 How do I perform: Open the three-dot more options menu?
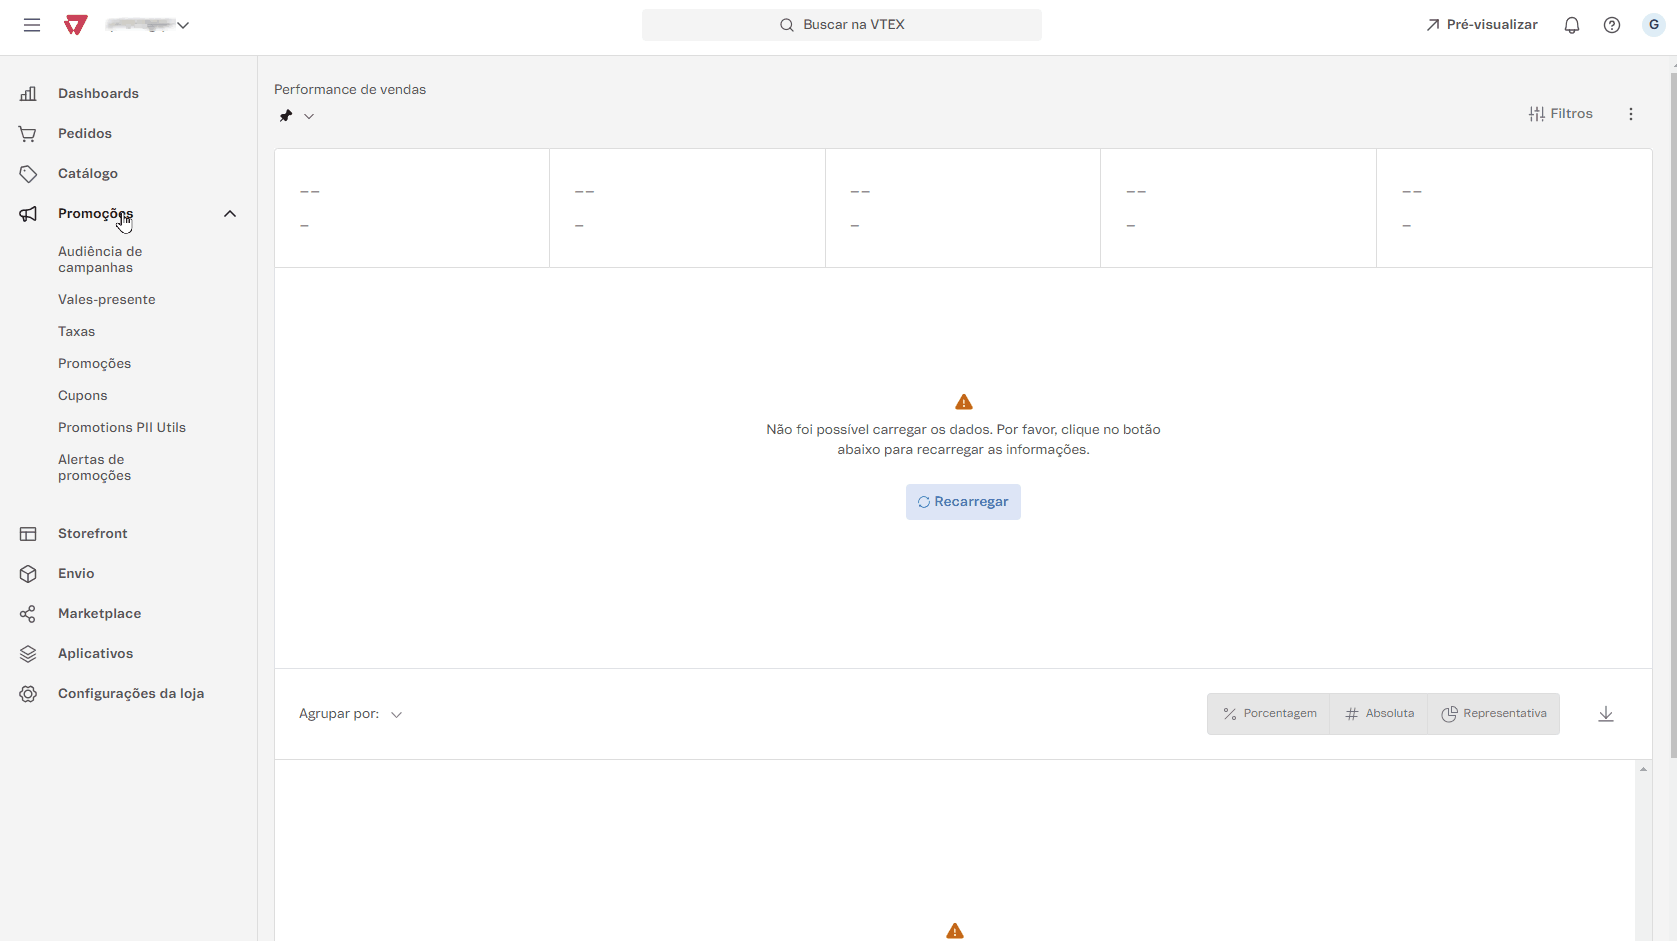[1630, 114]
